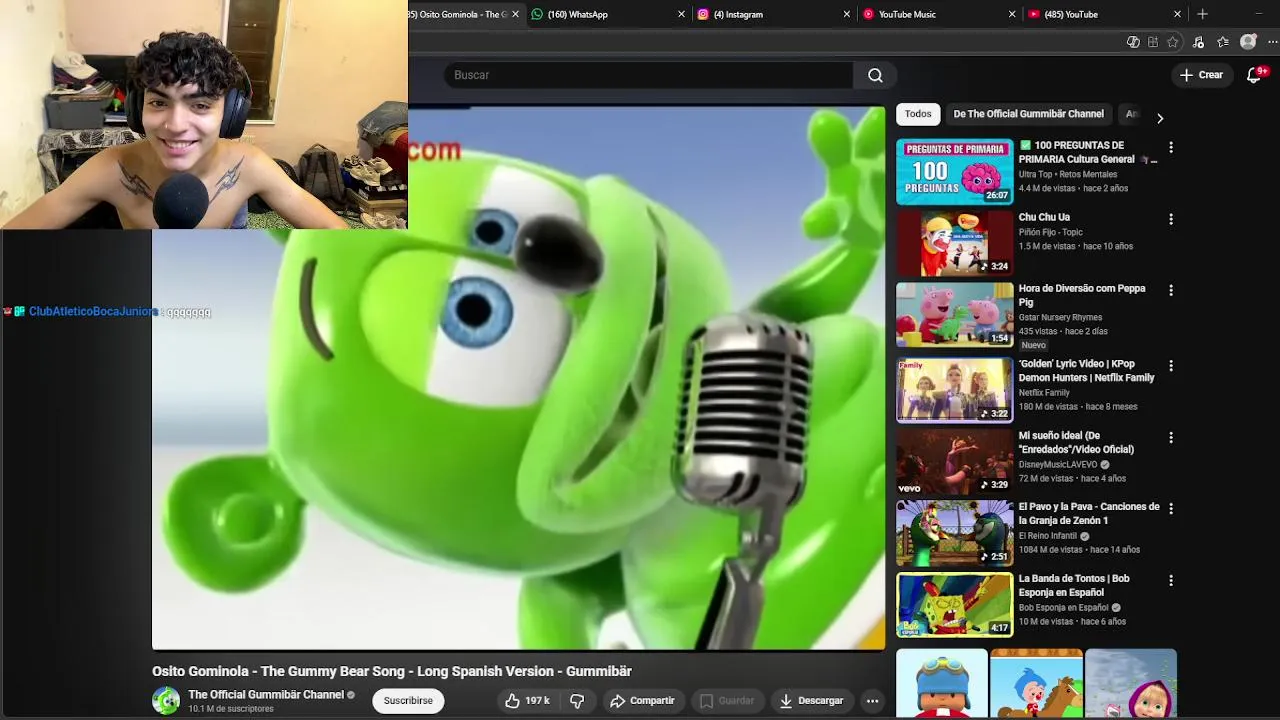Open the browser favorites list icon
1280x720 pixels.
pos(1223,42)
